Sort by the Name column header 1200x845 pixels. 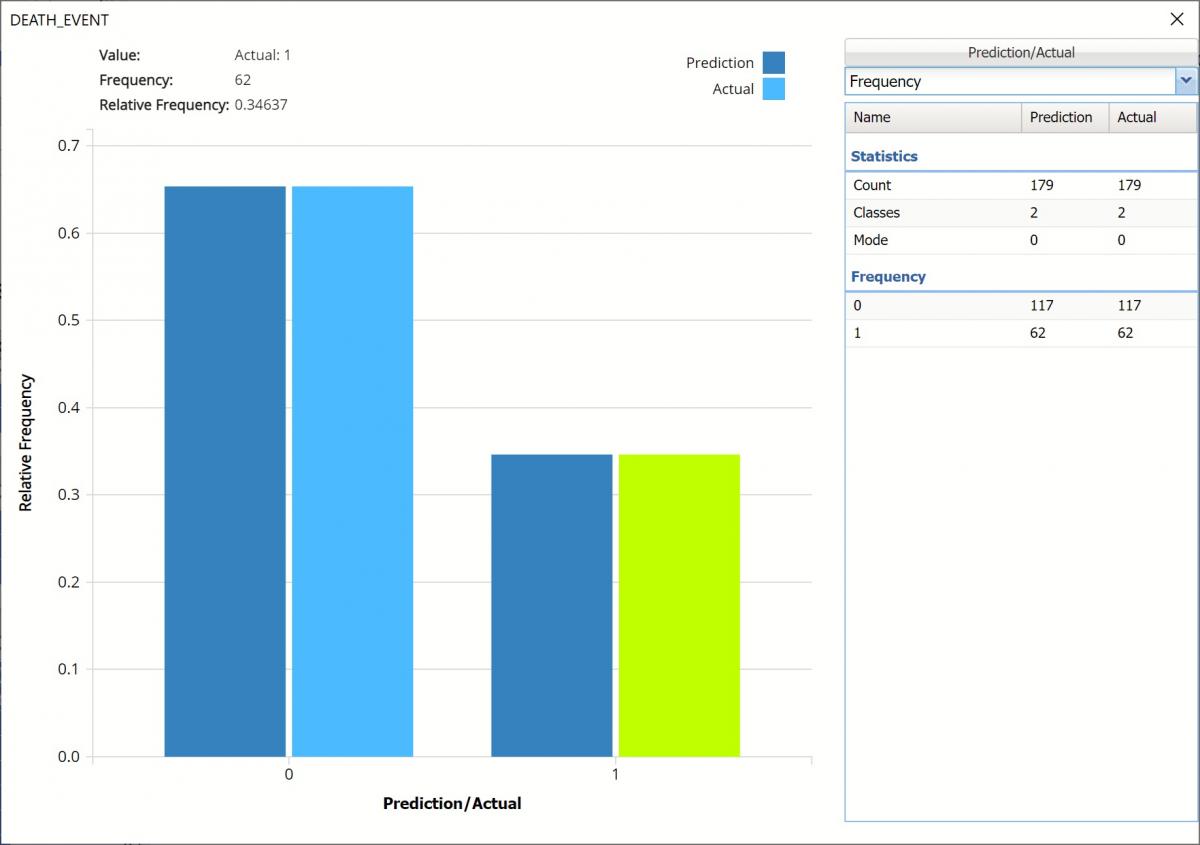pyautogui.click(x=932, y=117)
